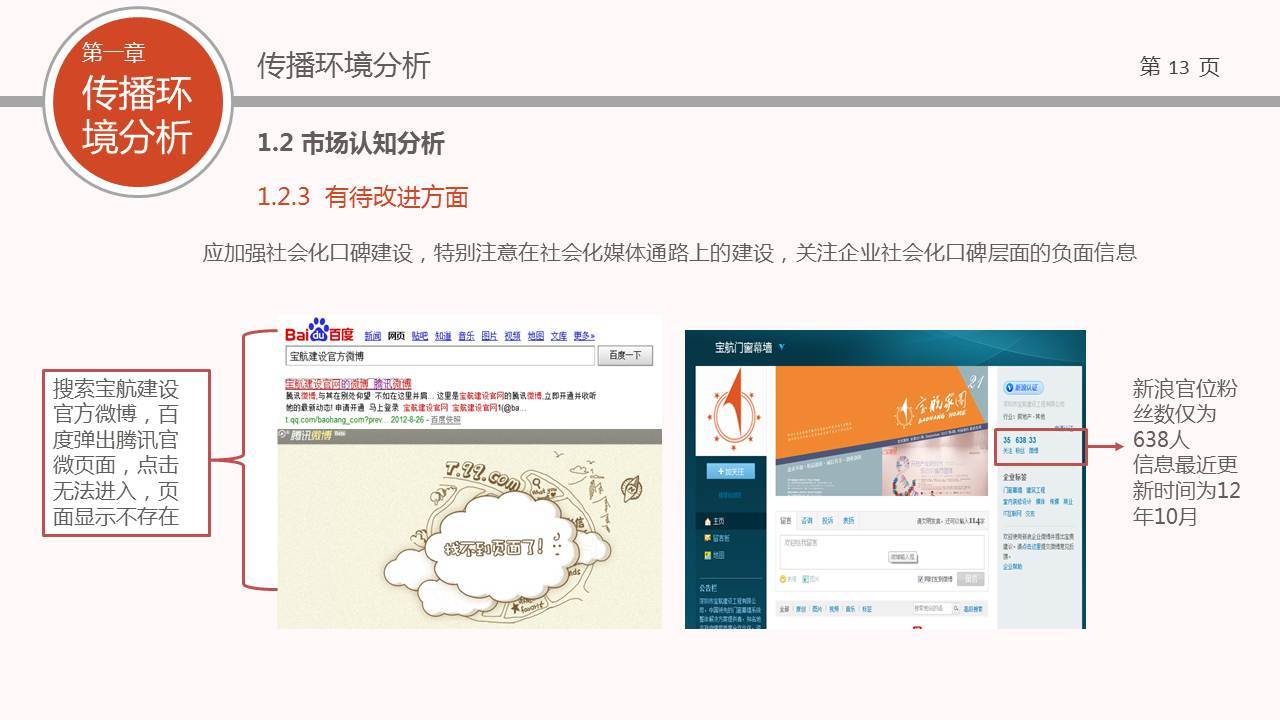The height and width of the screenshot is (720, 1280).
Task: Open the 新闻 link in Baidu navigation
Action: click(x=372, y=336)
